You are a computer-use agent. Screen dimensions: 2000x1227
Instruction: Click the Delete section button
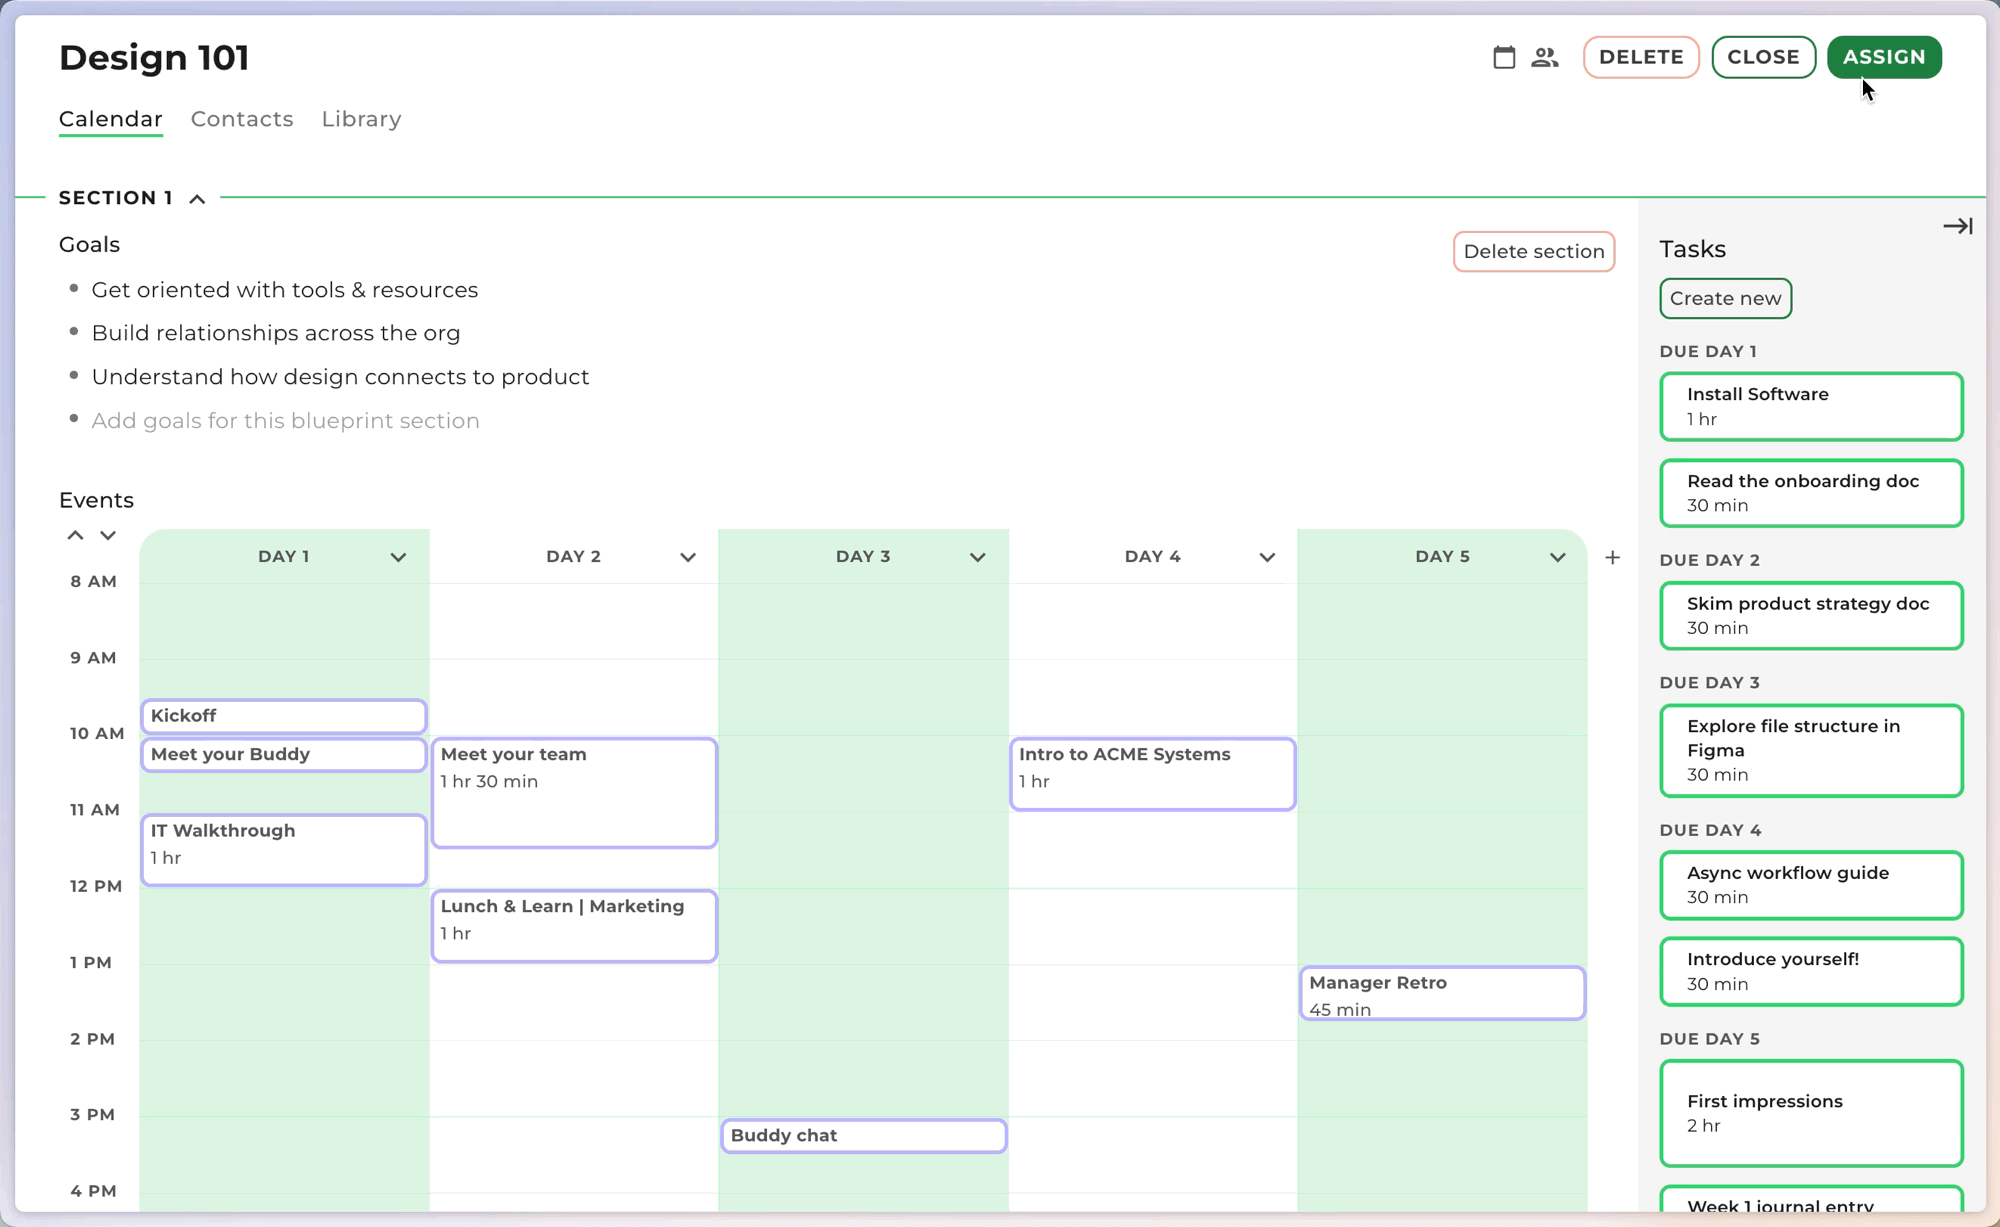(1533, 251)
